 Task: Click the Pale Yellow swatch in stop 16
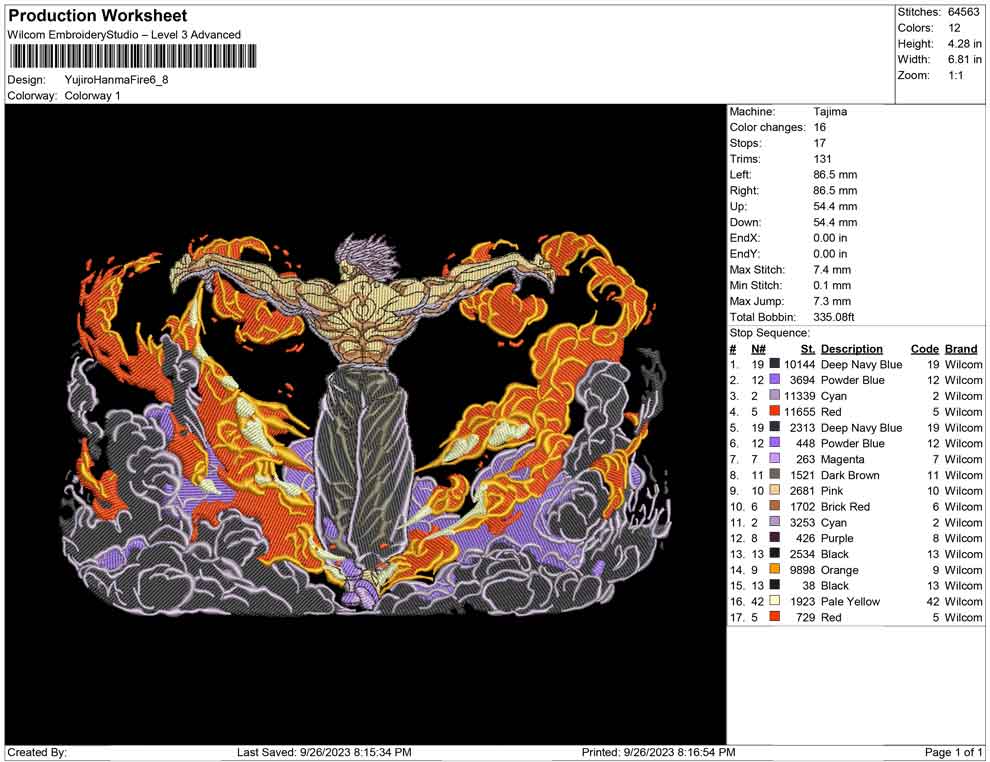tap(774, 602)
